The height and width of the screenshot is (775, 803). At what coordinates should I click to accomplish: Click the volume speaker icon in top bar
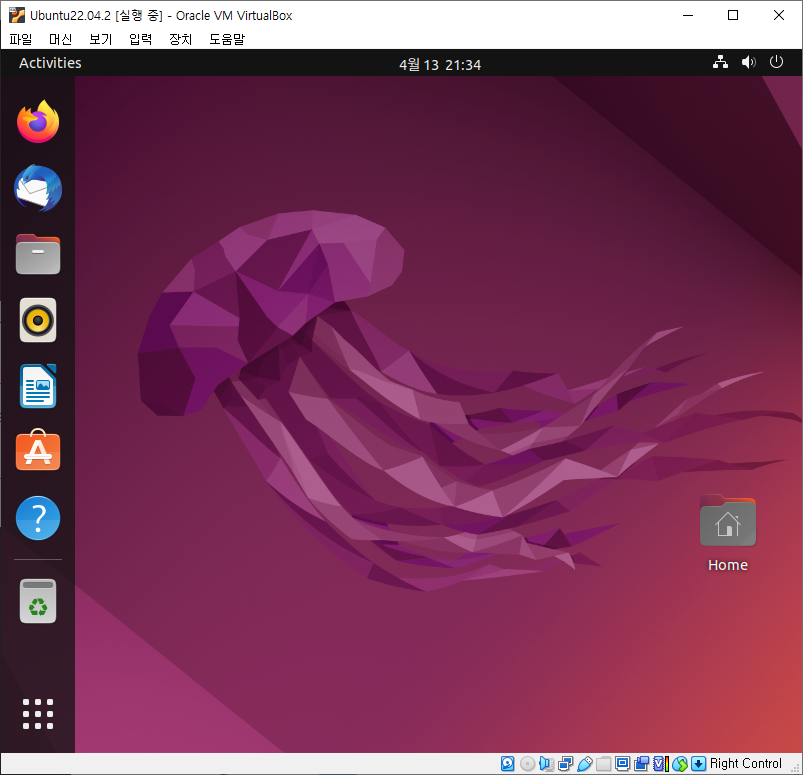(x=749, y=62)
